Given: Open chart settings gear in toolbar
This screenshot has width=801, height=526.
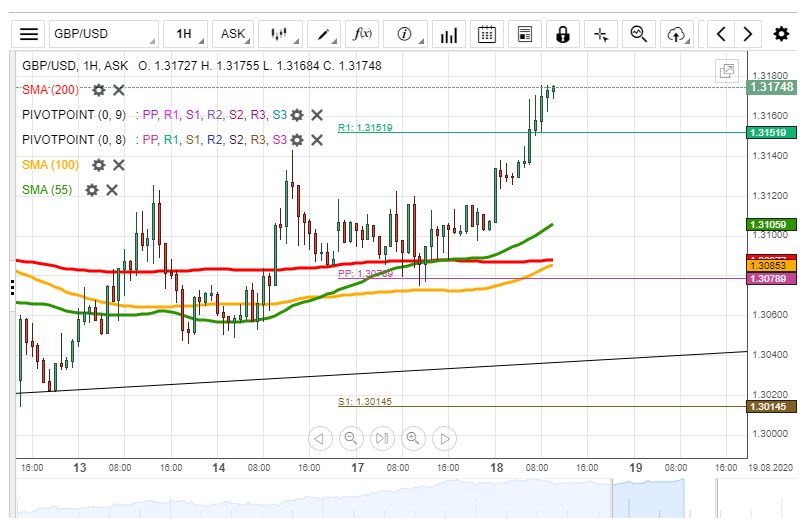Looking at the screenshot, I should (781, 34).
